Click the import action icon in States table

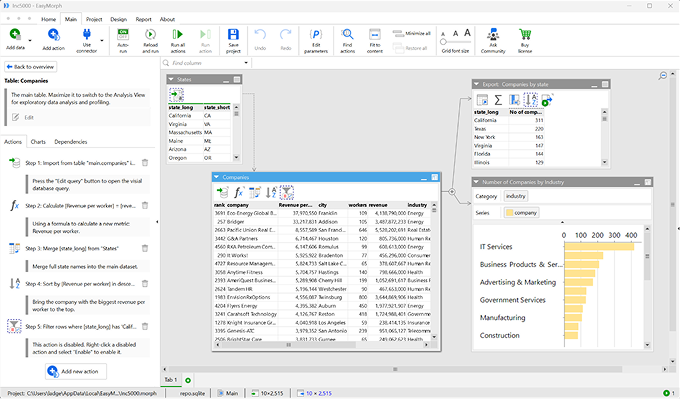point(176,94)
